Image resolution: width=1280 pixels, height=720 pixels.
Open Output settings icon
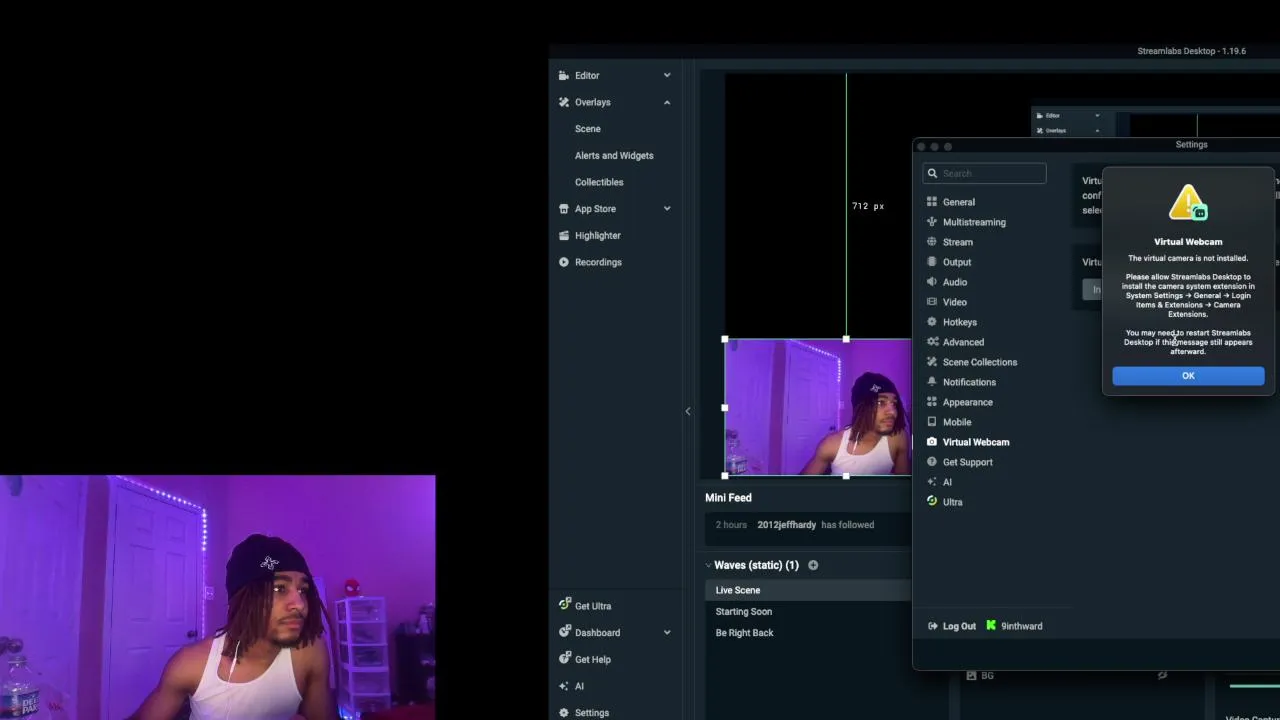coord(932,262)
